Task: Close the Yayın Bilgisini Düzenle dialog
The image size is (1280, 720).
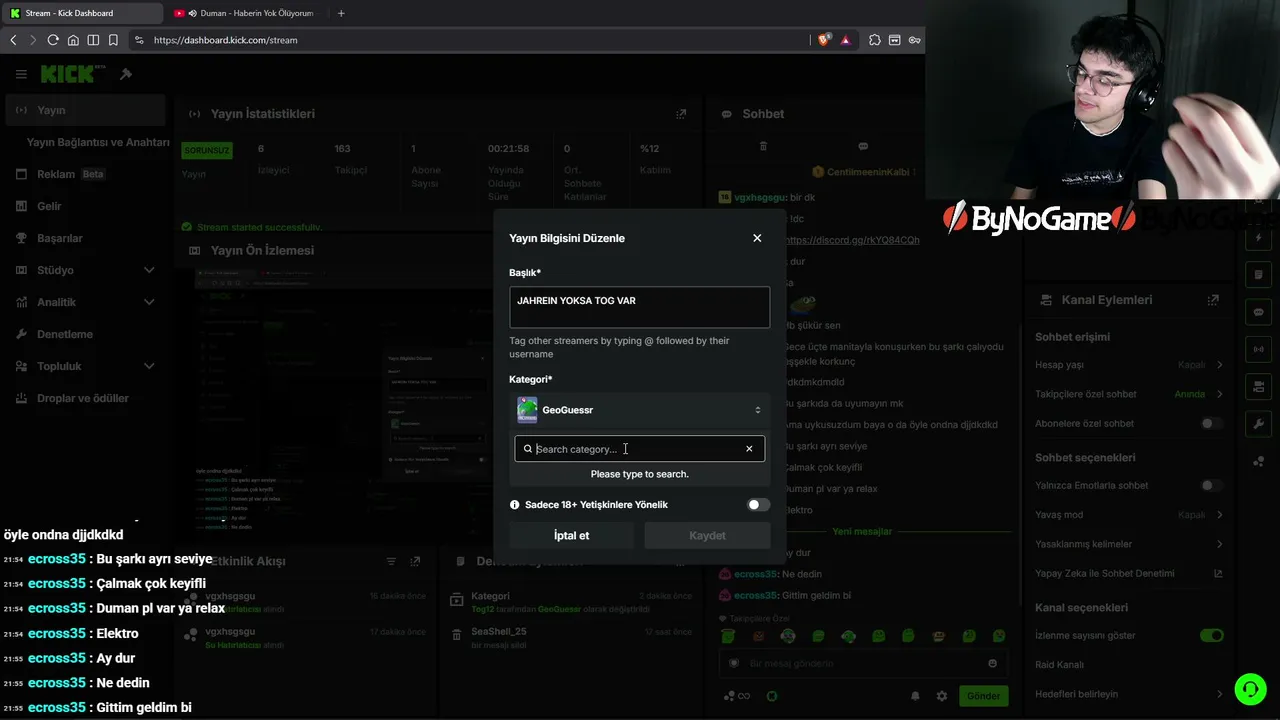Action: (x=757, y=238)
